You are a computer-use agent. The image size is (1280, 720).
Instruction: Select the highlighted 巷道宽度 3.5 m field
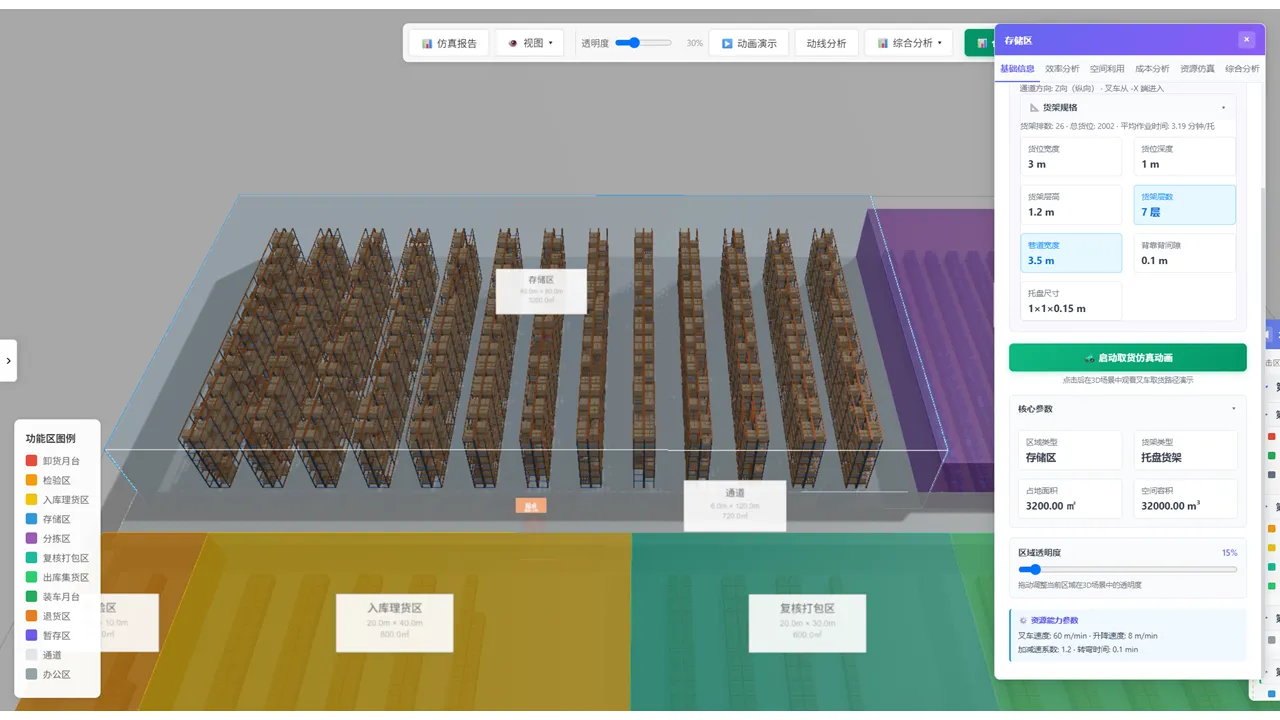(x=1071, y=253)
